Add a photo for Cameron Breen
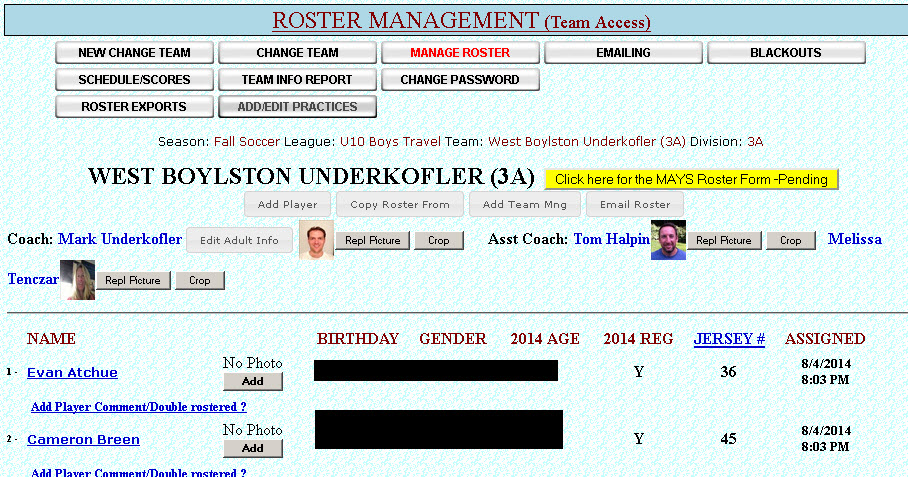This screenshot has width=908, height=477. 253,448
